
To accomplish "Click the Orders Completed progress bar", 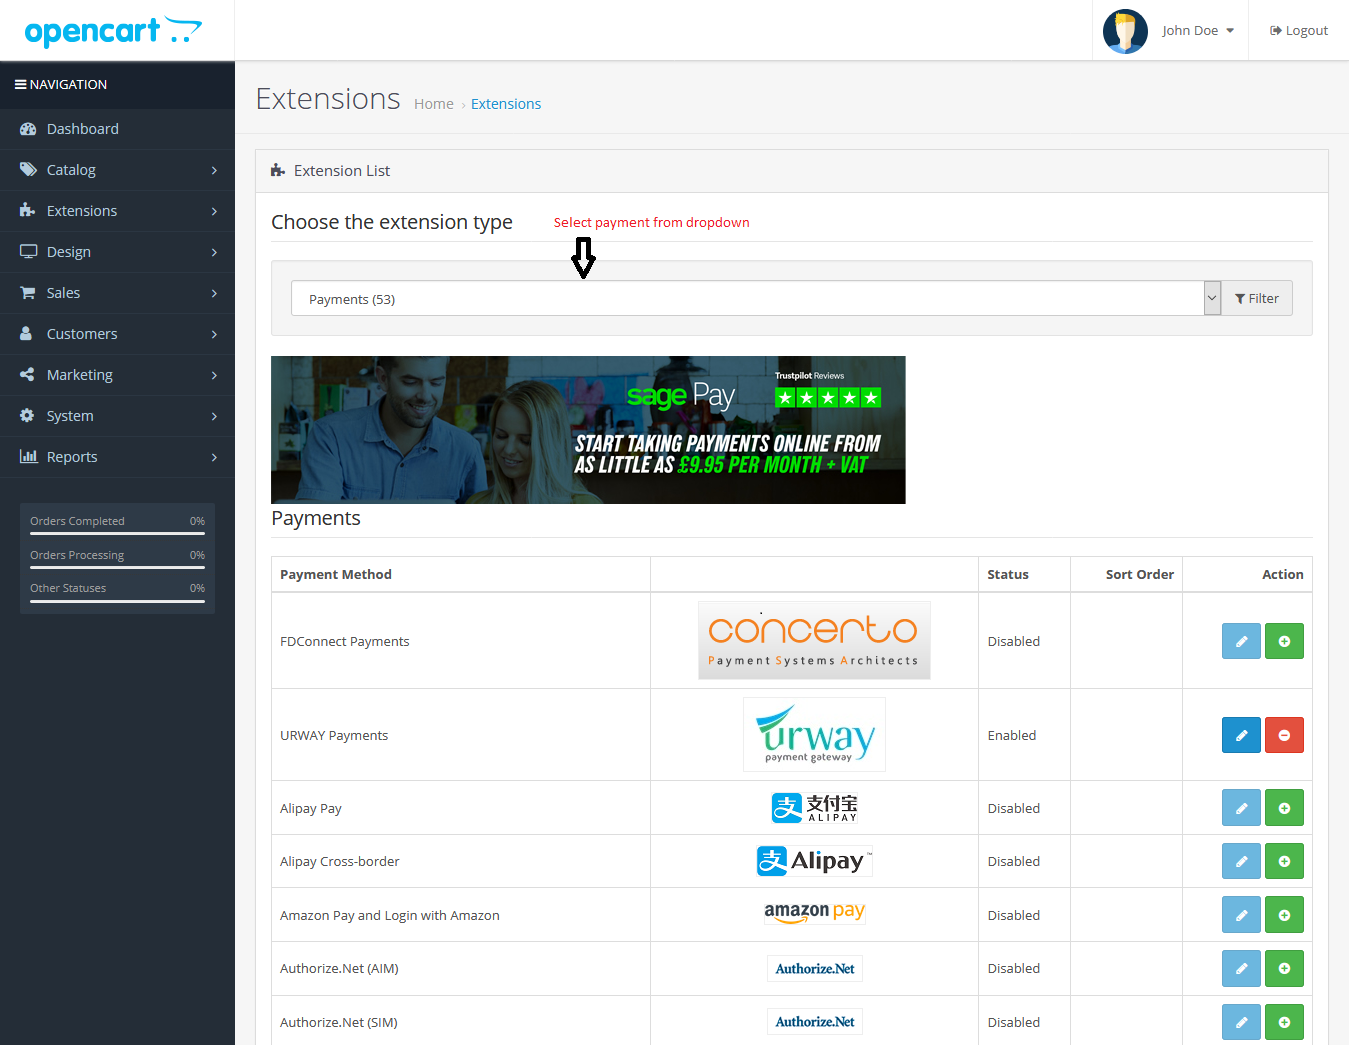I will (x=117, y=533).
